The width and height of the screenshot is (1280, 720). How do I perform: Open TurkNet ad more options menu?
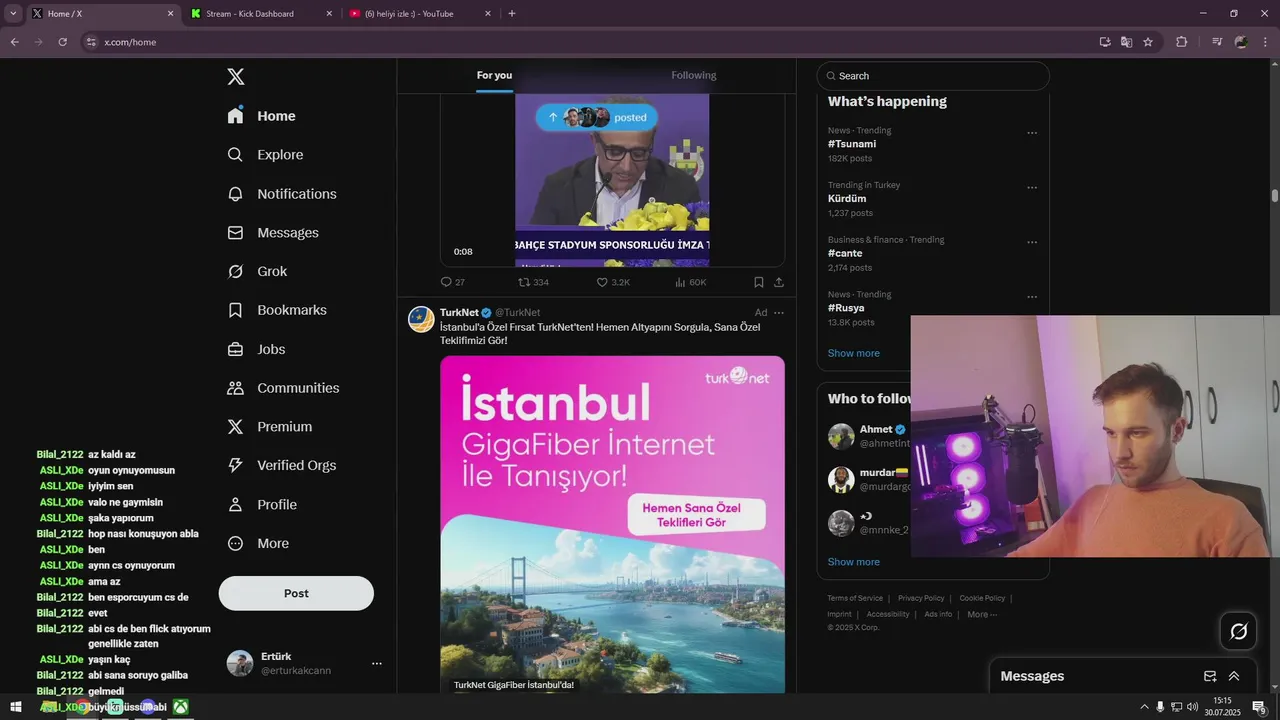779,313
